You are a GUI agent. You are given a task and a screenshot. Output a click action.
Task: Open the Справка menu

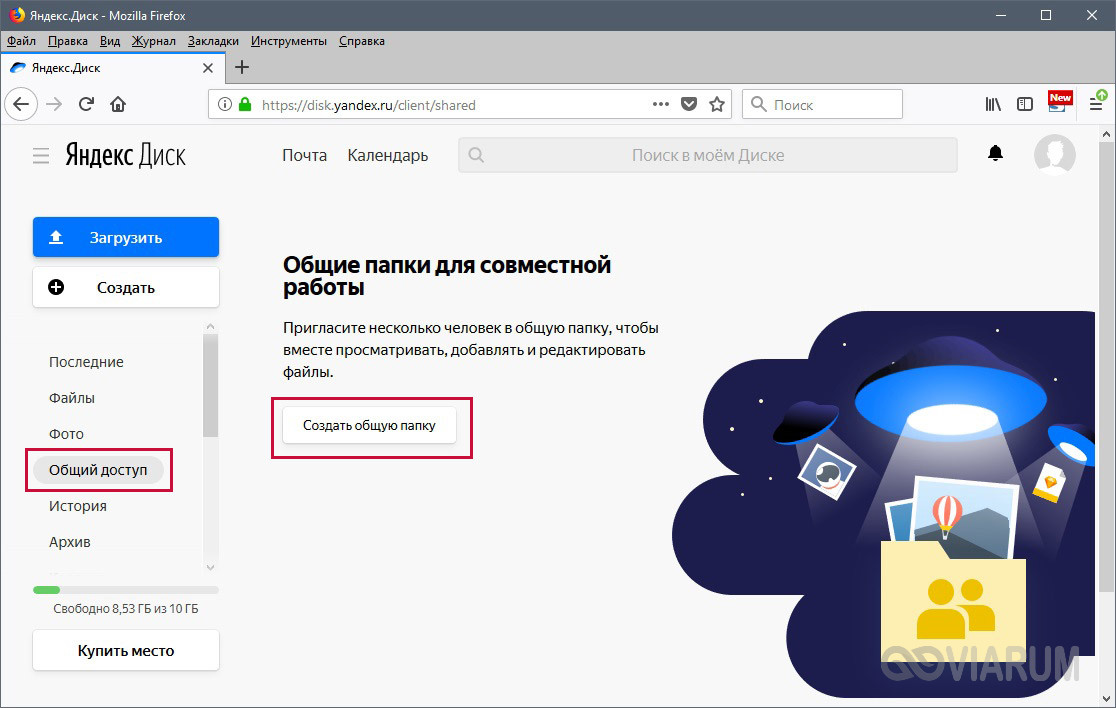coord(362,41)
